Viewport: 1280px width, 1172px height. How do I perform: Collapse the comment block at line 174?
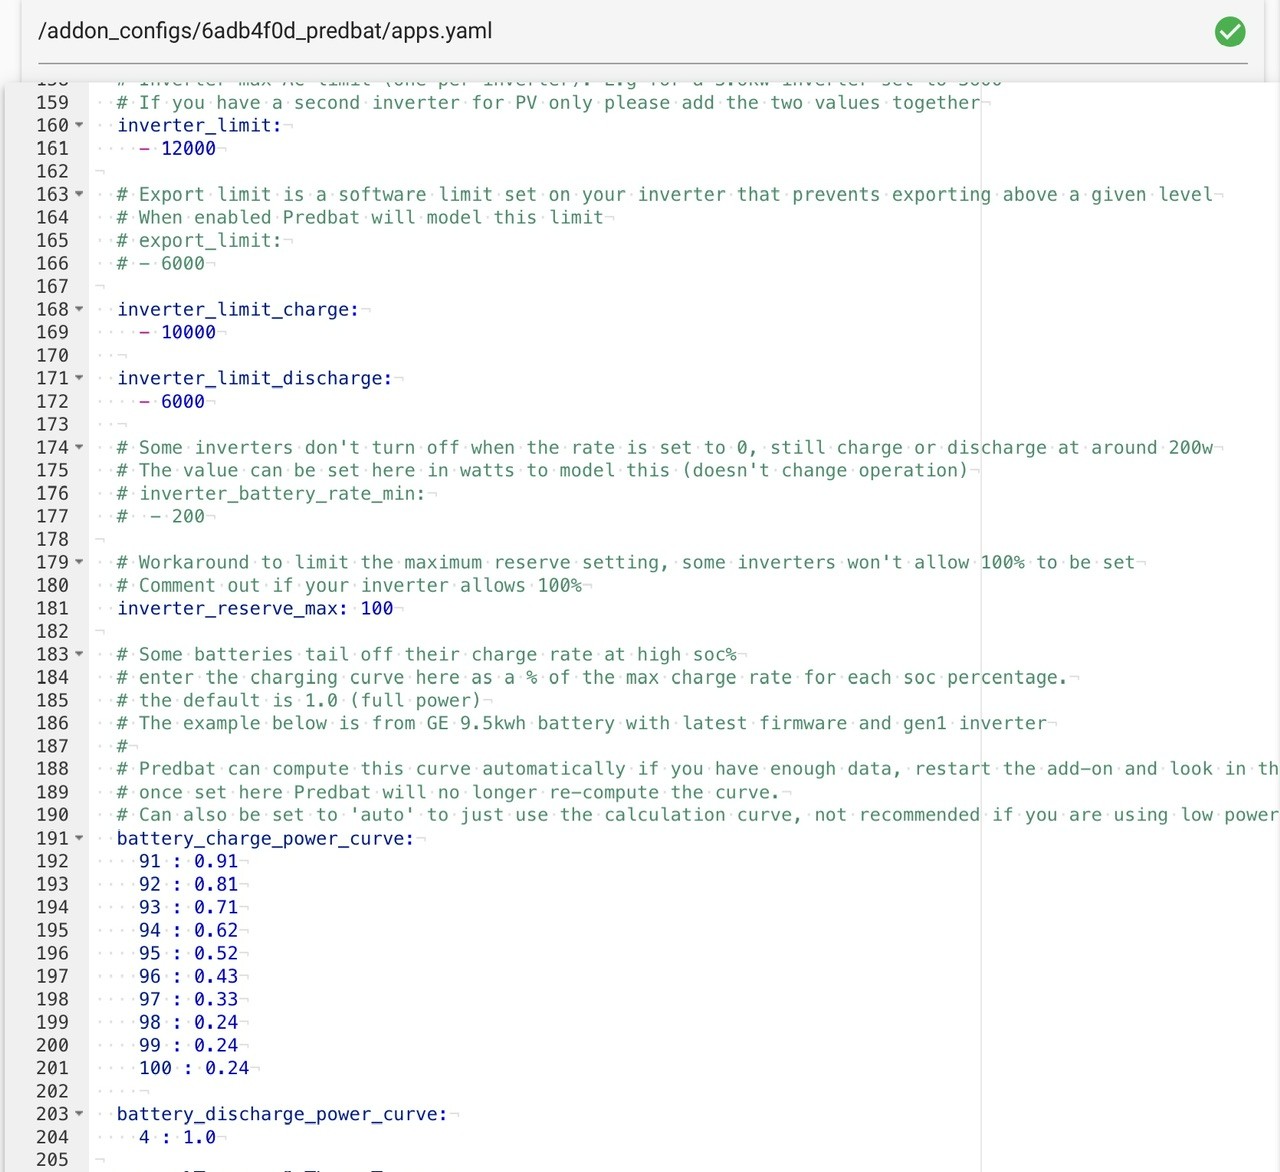pyautogui.click(x=79, y=447)
